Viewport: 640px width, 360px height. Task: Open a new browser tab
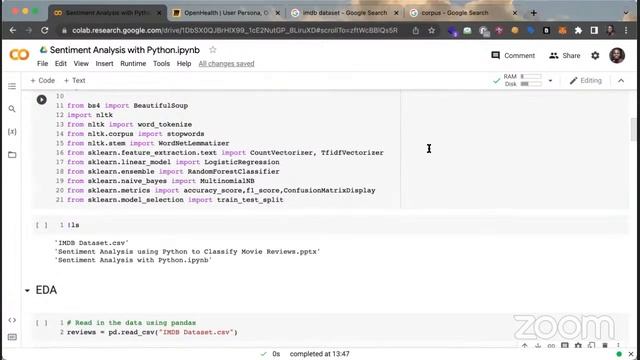533,13
